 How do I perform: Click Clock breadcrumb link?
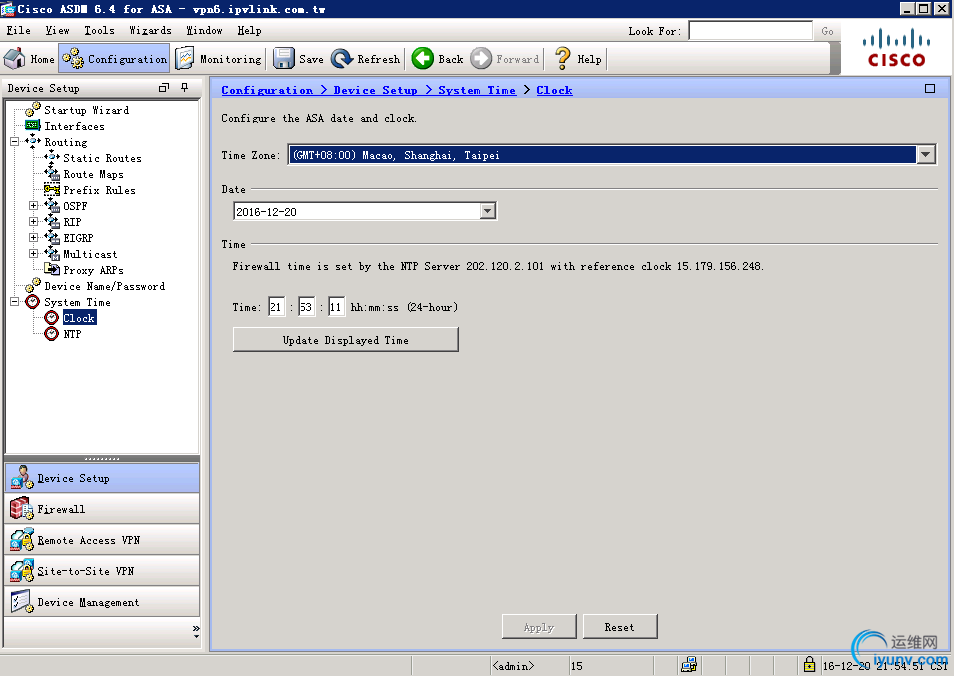(x=554, y=90)
